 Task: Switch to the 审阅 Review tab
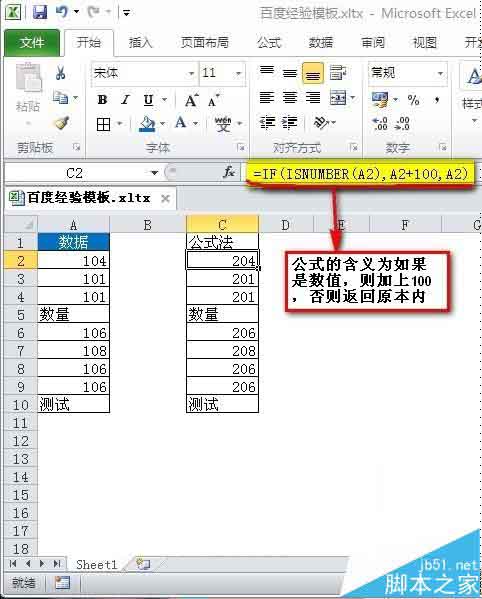[x=373, y=42]
